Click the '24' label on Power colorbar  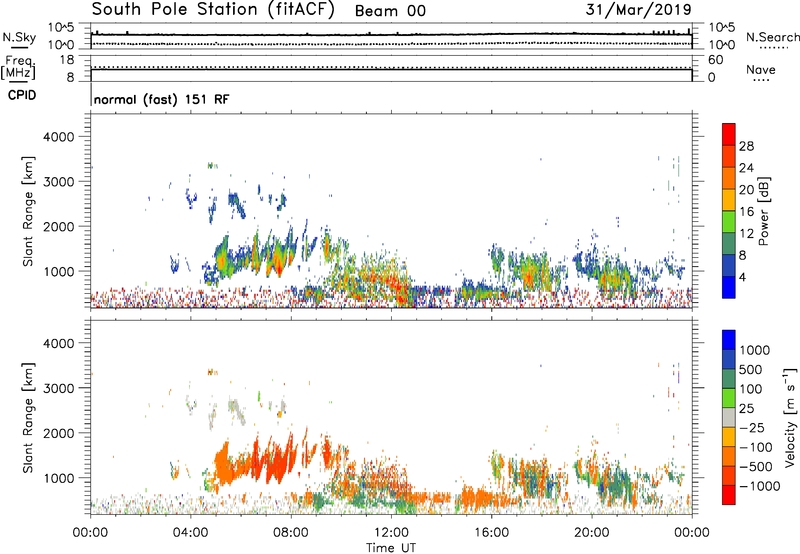pyautogui.click(x=746, y=168)
